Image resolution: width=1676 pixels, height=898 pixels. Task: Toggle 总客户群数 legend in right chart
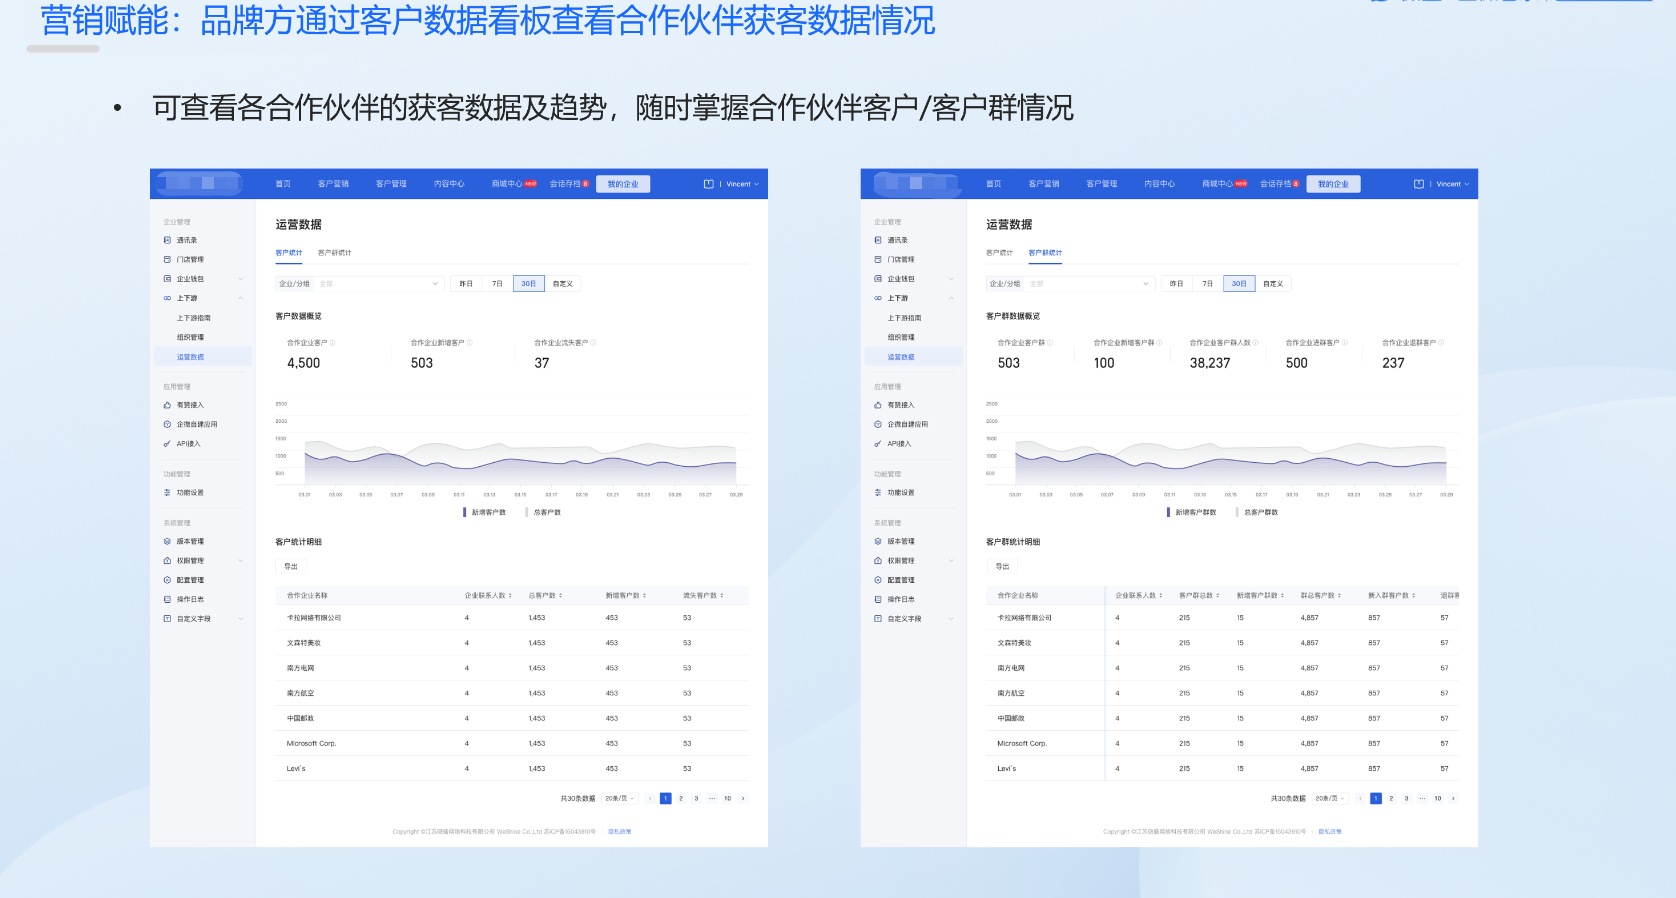coord(1257,512)
